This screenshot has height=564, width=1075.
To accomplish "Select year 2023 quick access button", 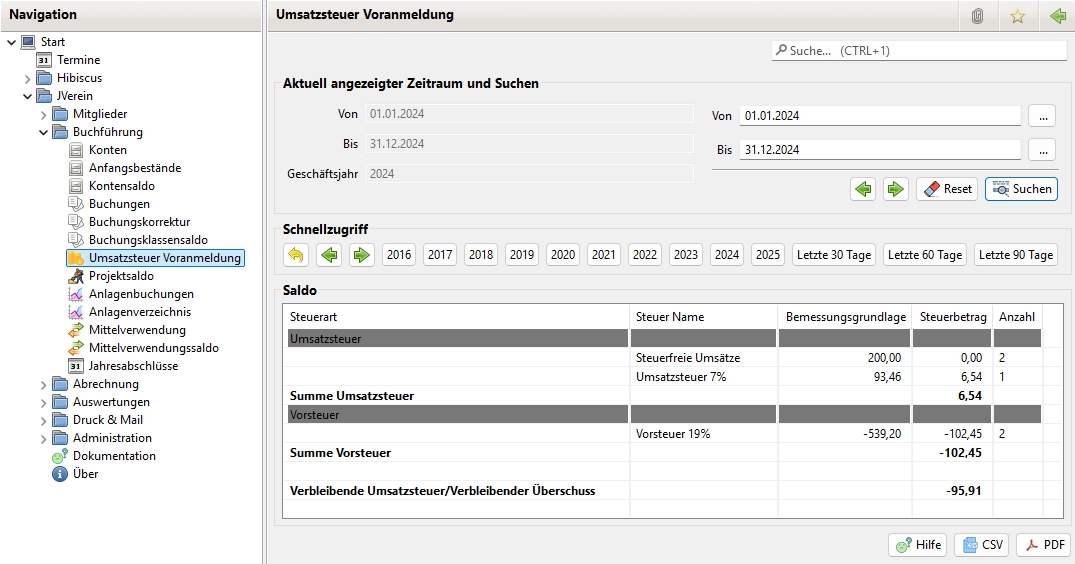I will click(x=686, y=255).
